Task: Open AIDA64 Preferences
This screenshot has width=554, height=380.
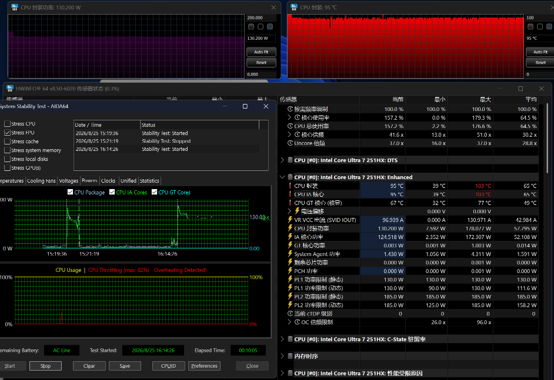Action: pos(204,366)
